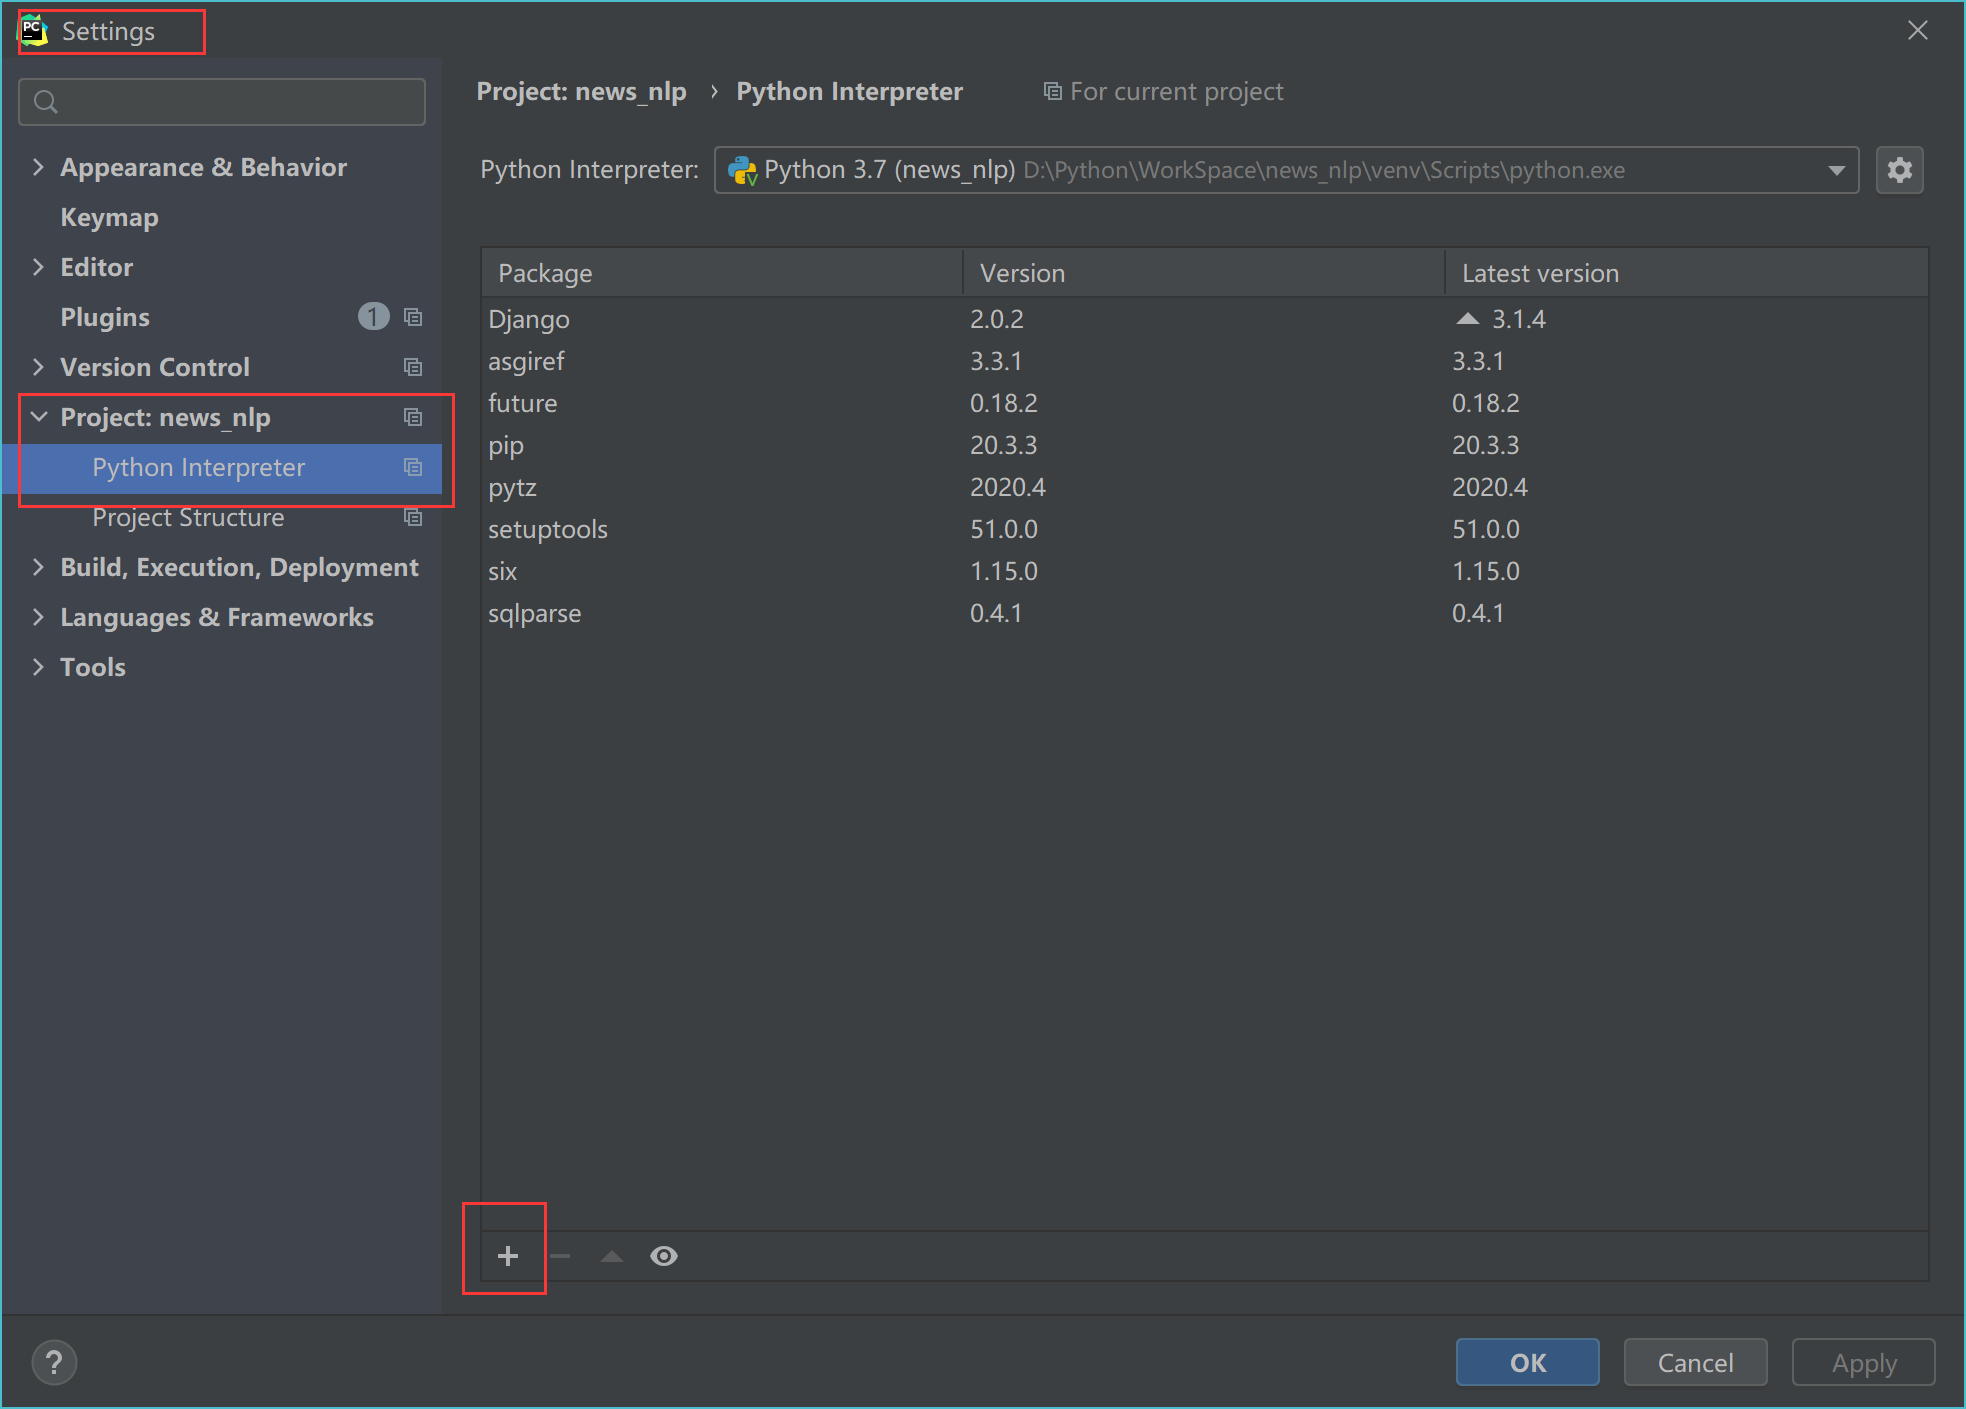Image resolution: width=1966 pixels, height=1409 pixels.
Task: Click the copy icon beside Plugins
Action: click(413, 317)
